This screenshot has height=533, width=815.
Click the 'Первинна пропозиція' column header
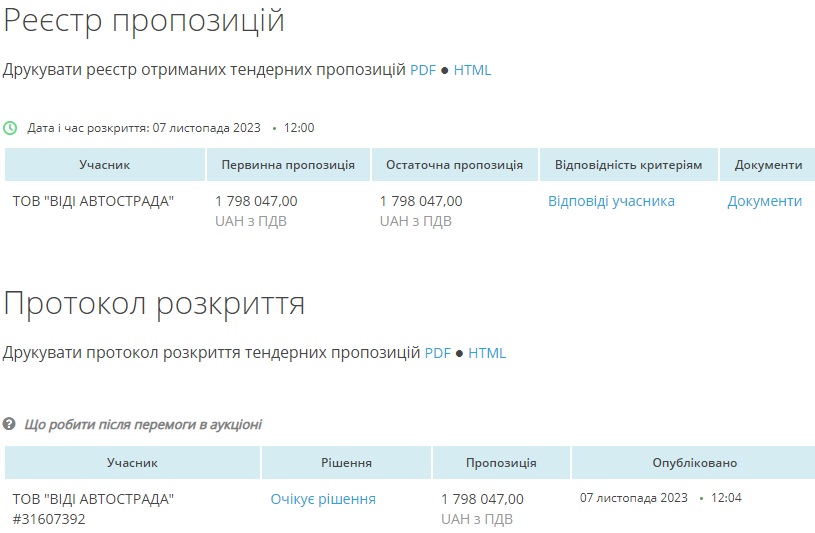tap(288, 165)
